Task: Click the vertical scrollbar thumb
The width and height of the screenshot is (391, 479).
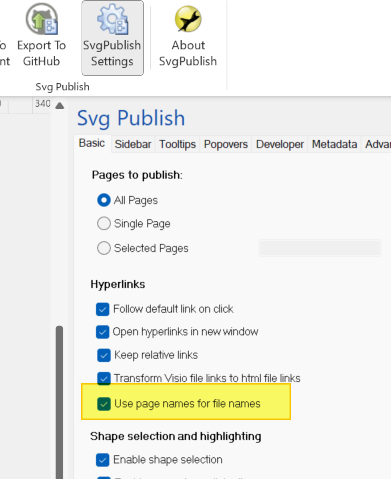Action: pos(59,402)
